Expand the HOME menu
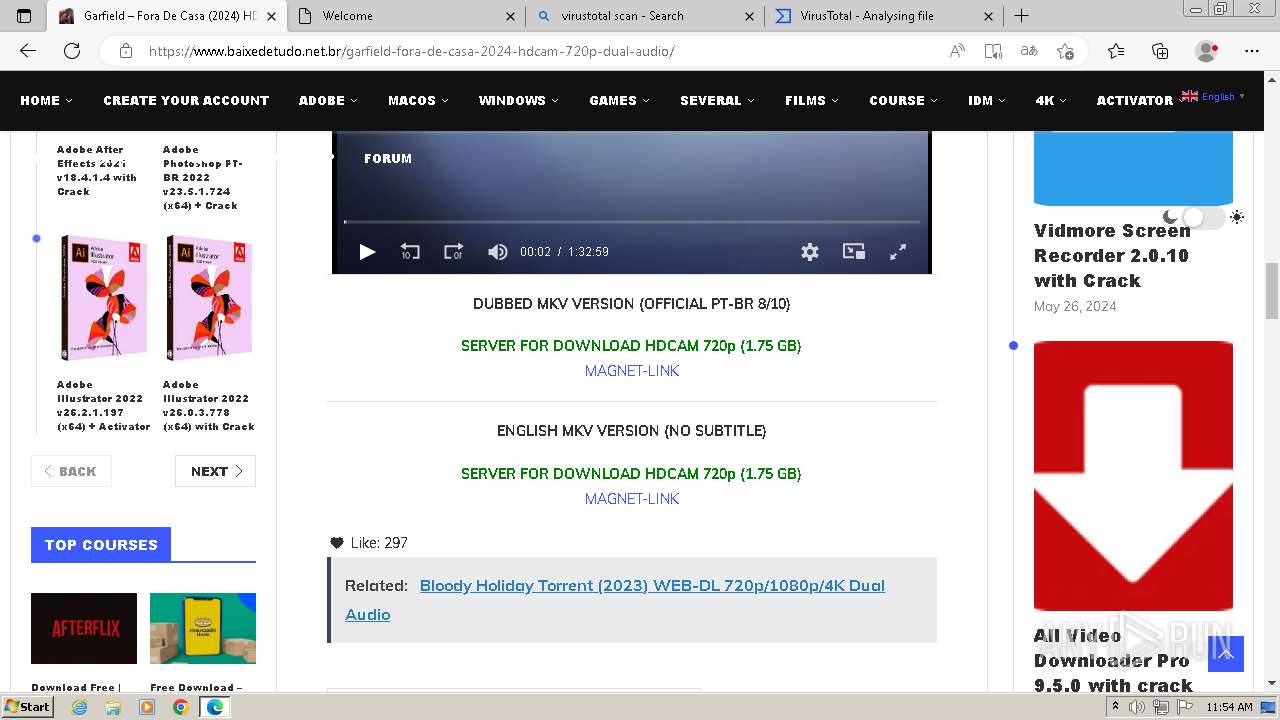 pyautogui.click(x=46, y=100)
